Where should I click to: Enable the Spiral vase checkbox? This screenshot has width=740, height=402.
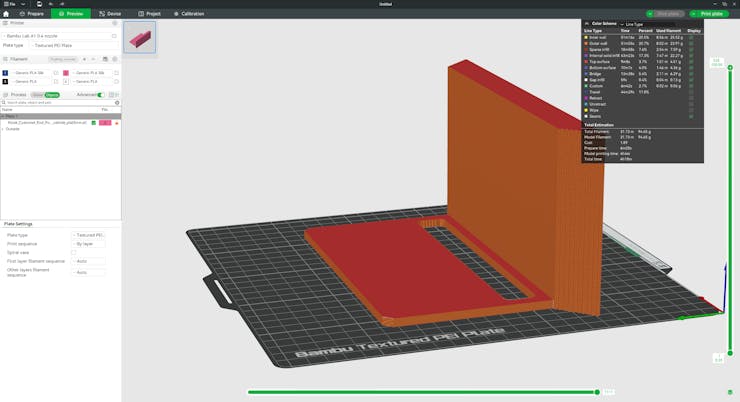click(74, 252)
